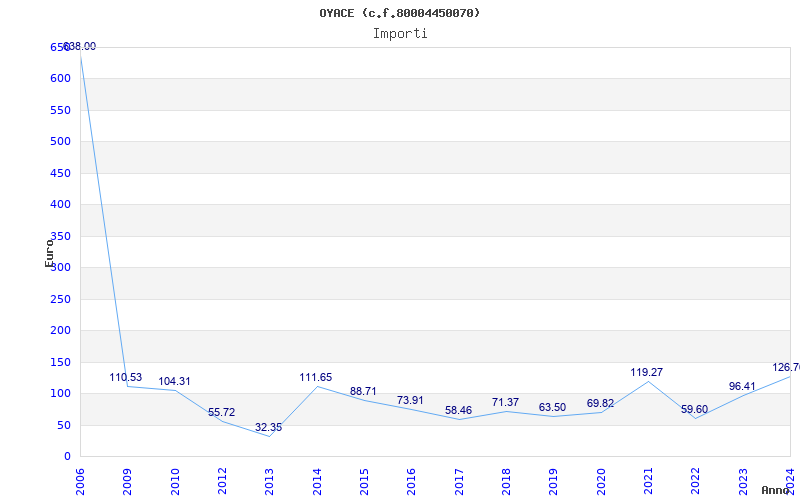Click the 126.70 value for 2024
The width and height of the screenshot is (800, 500).
point(786,368)
